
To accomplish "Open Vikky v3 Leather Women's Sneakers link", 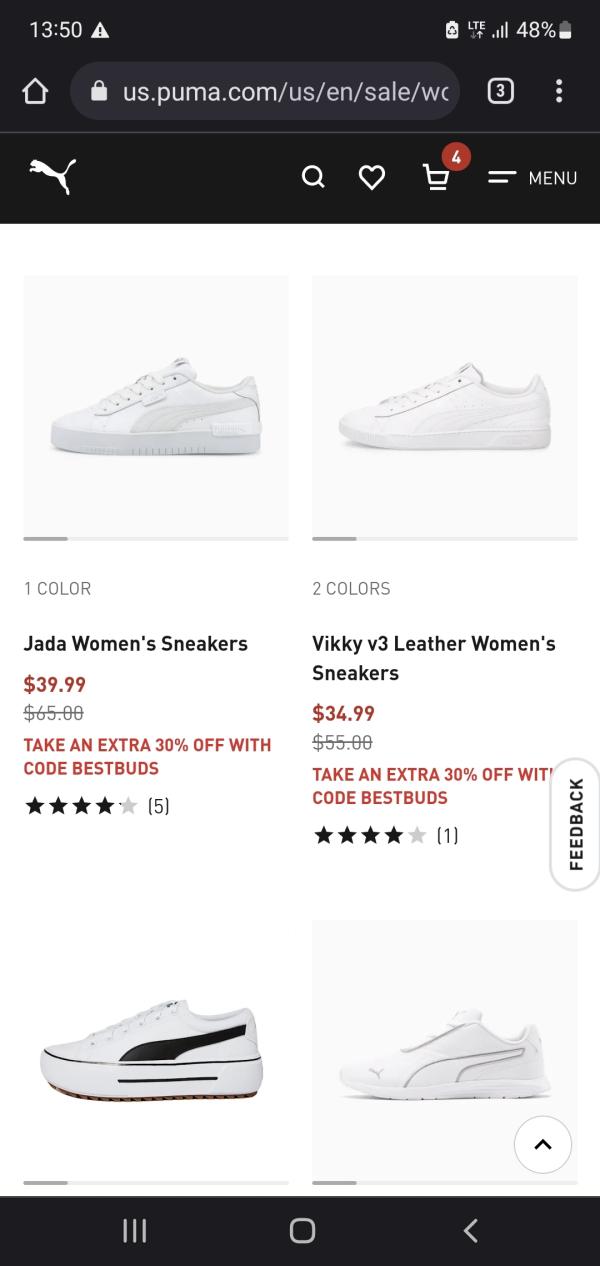I will (433, 658).
